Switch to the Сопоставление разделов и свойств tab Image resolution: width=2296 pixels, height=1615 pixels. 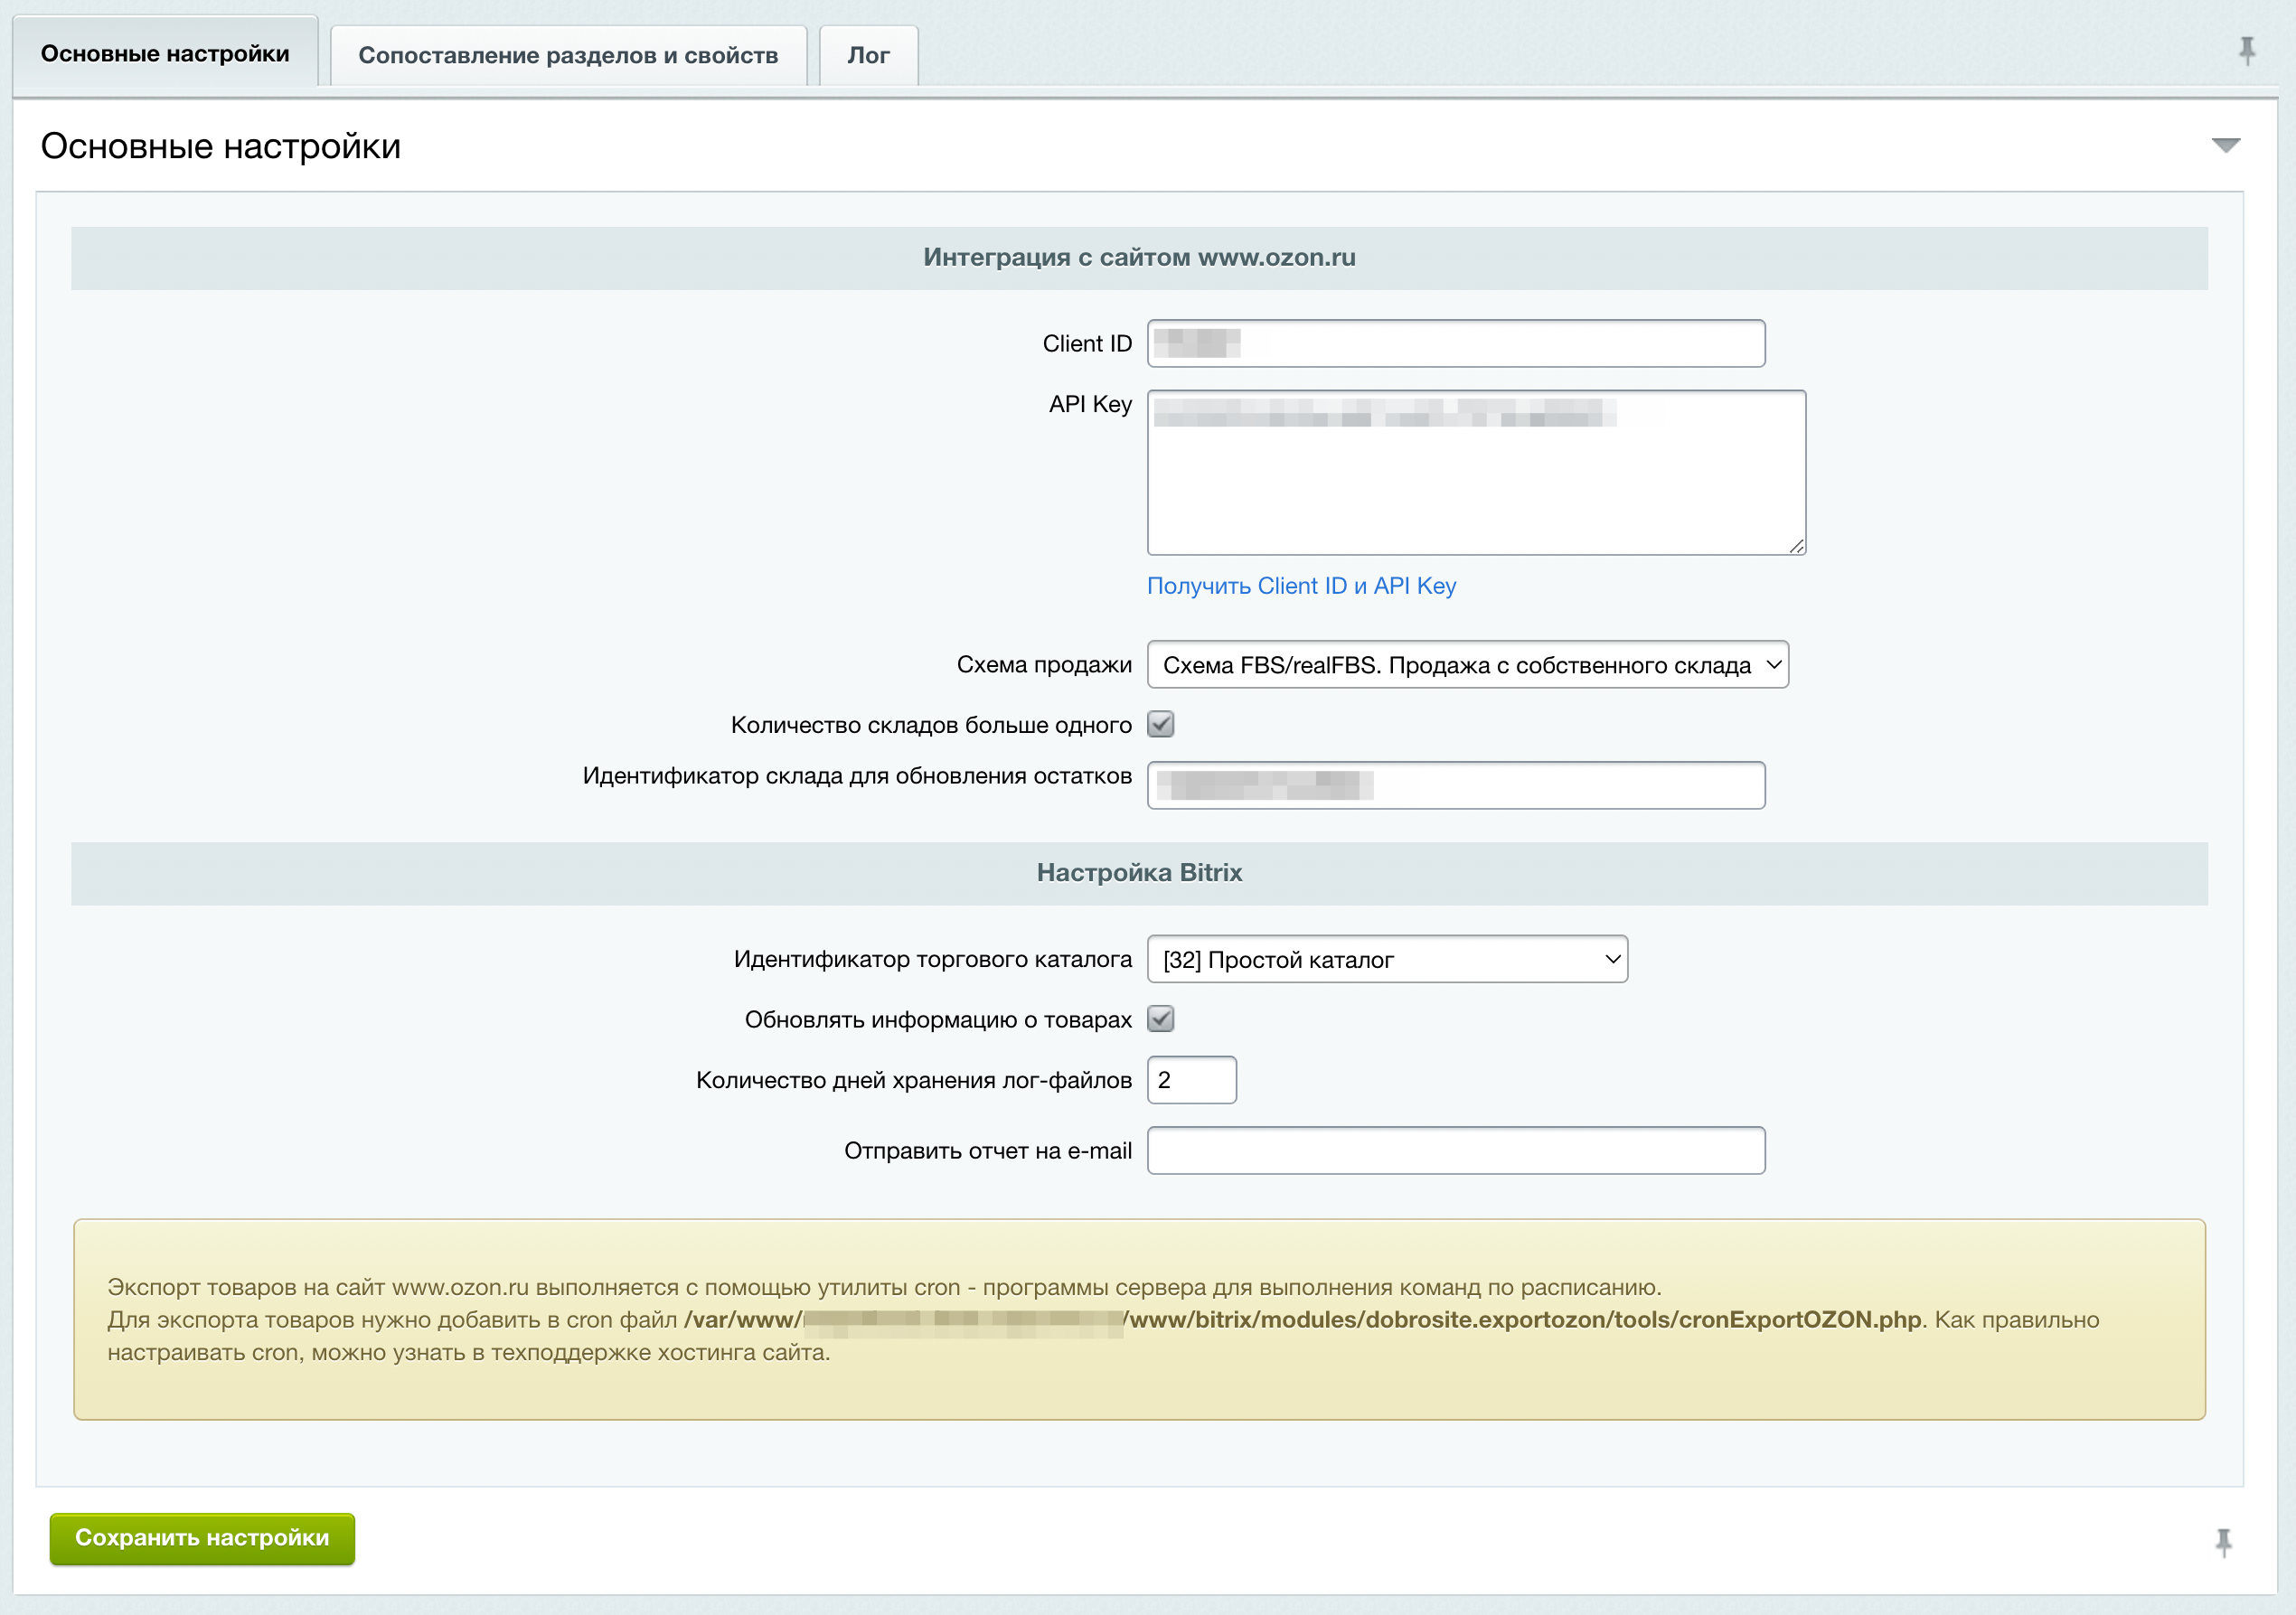[x=568, y=56]
